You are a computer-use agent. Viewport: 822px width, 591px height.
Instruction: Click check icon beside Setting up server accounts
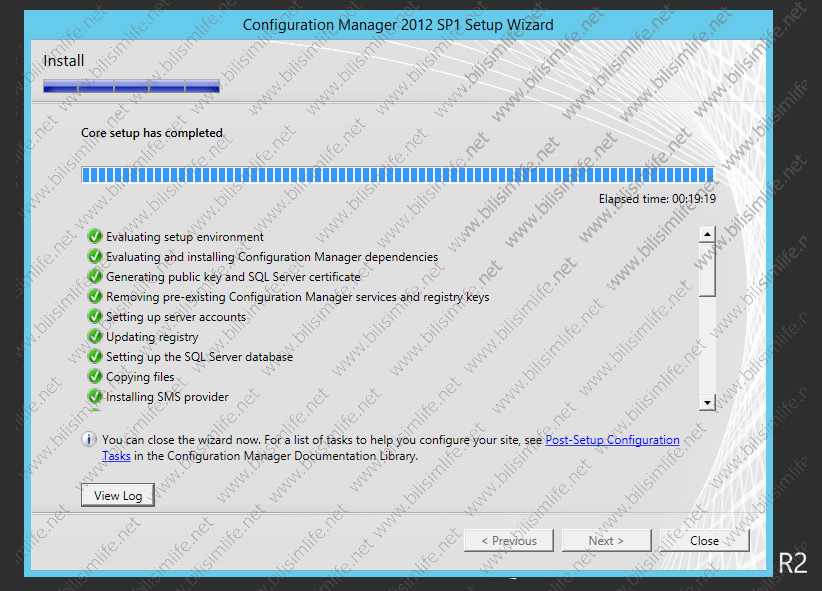pos(95,316)
